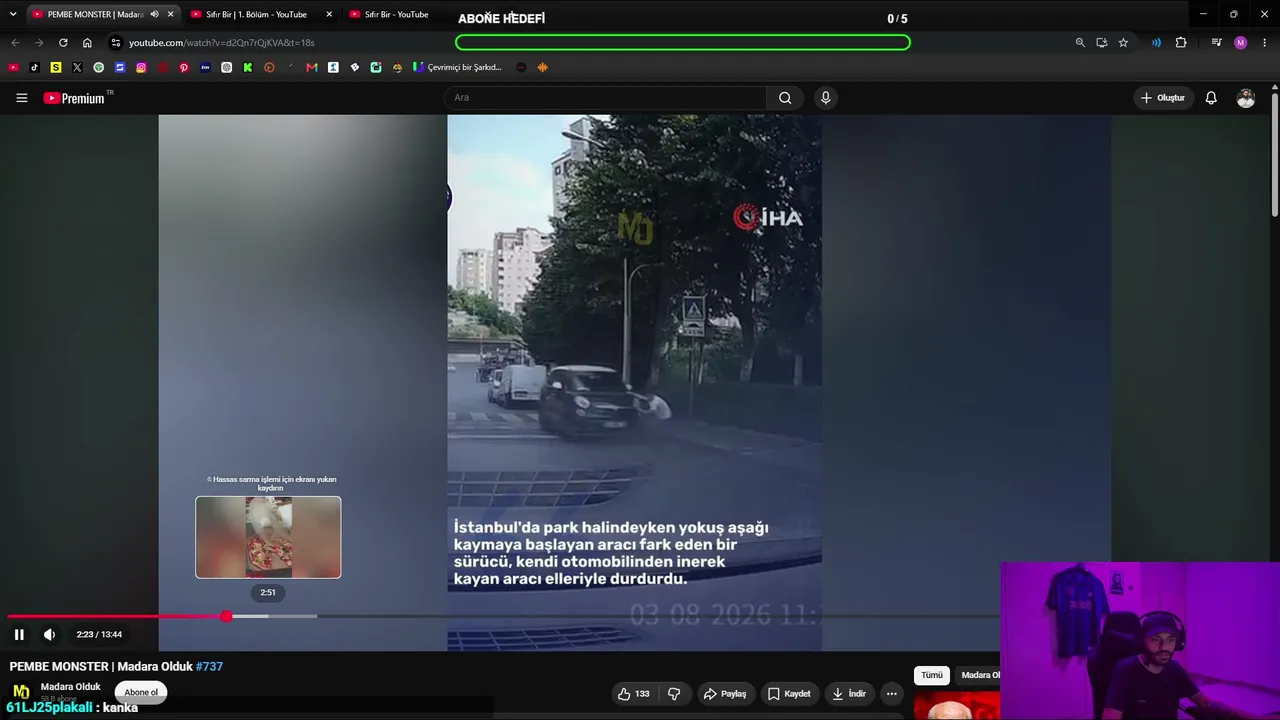Click the İndir download button
The height and width of the screenshot is (720, 1280).
coord(849,694)
